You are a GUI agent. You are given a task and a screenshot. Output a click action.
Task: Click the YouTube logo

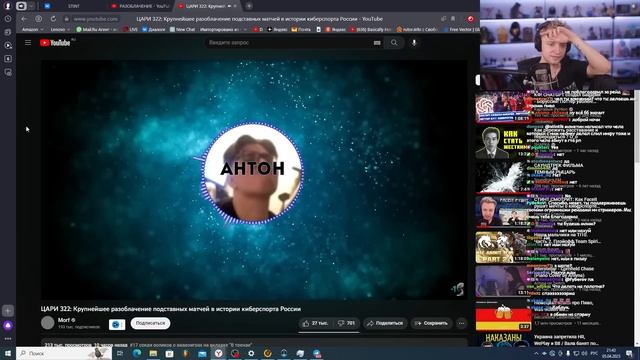click(55, 43)
